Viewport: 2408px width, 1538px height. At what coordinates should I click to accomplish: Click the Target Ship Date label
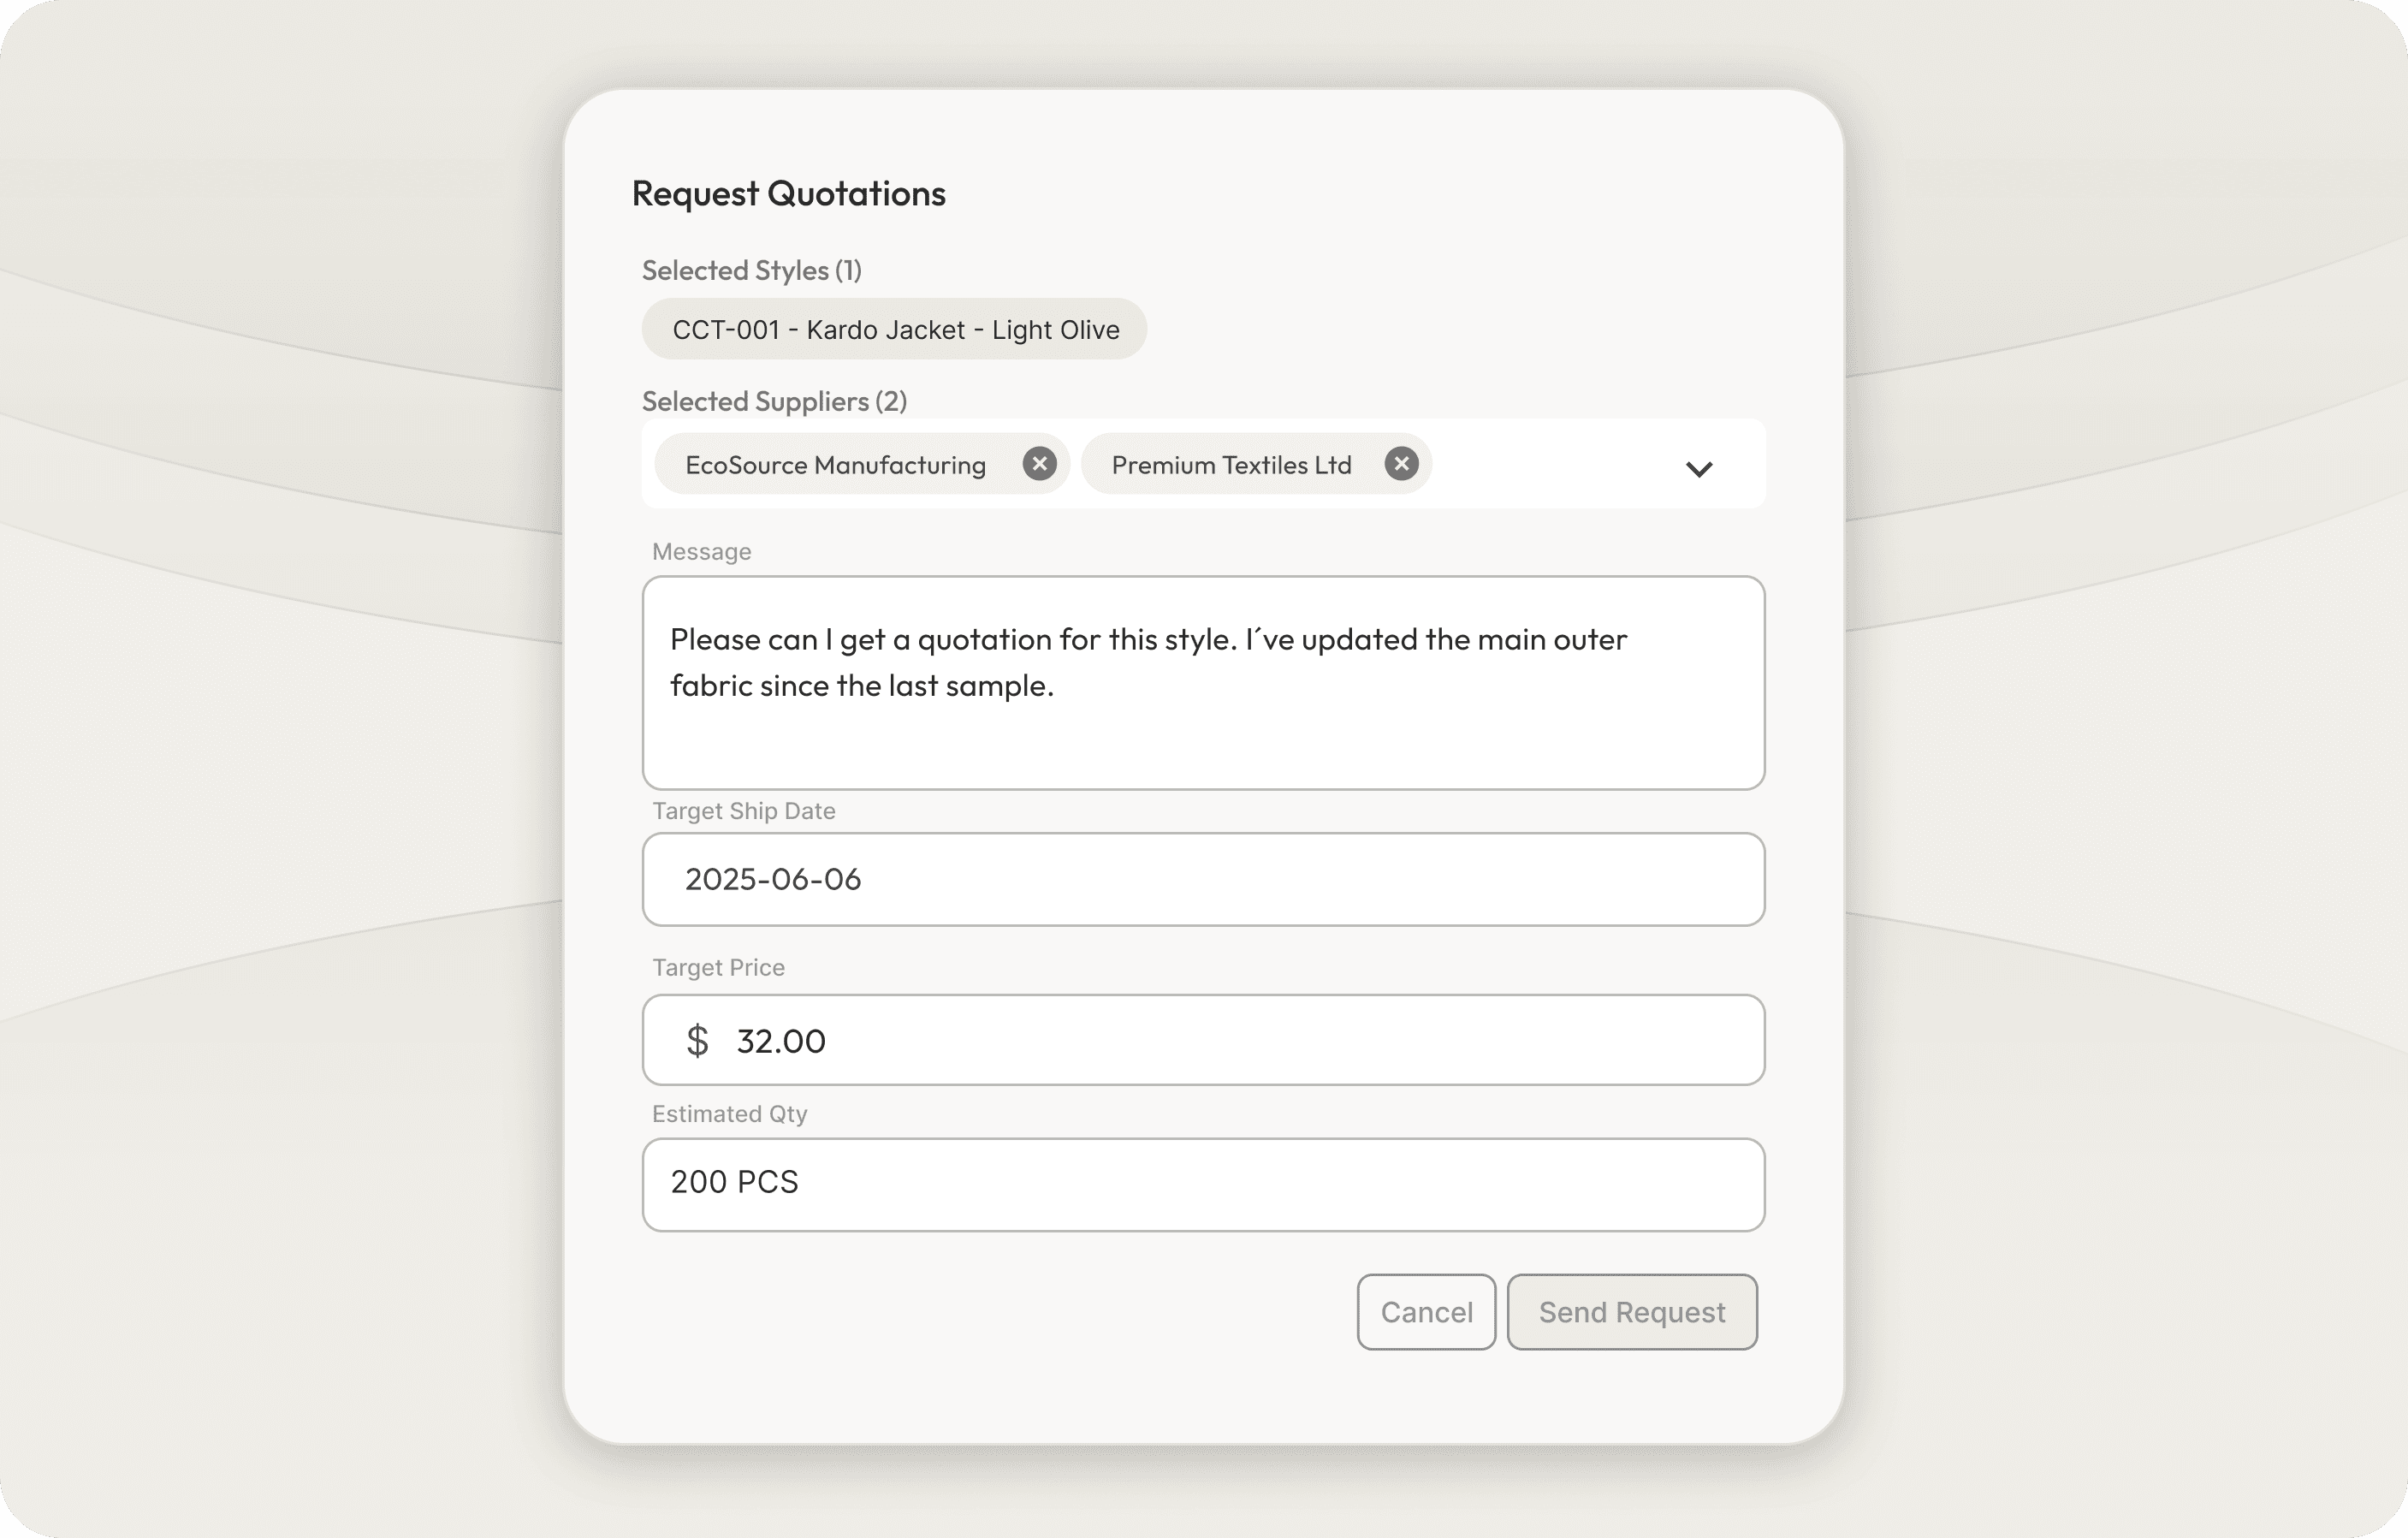[743, 811]
